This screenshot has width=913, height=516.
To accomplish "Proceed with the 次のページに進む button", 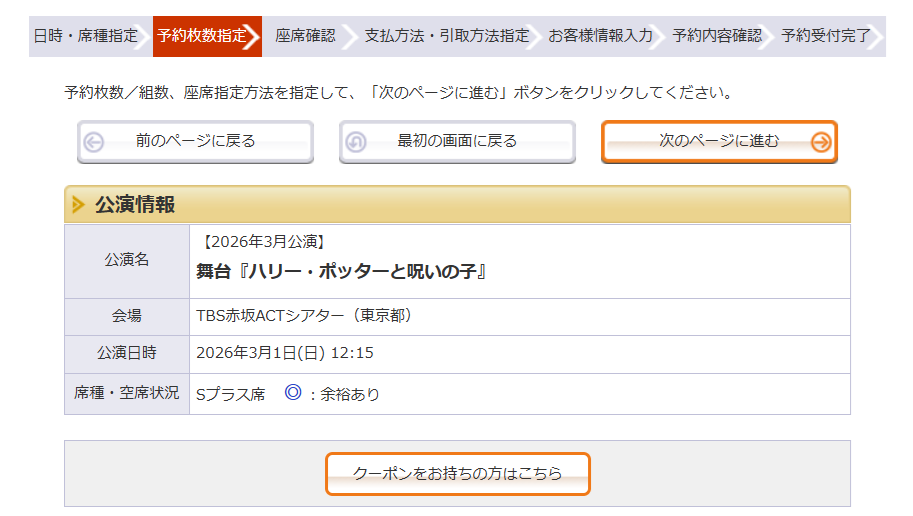I will [x=718, y=142].
